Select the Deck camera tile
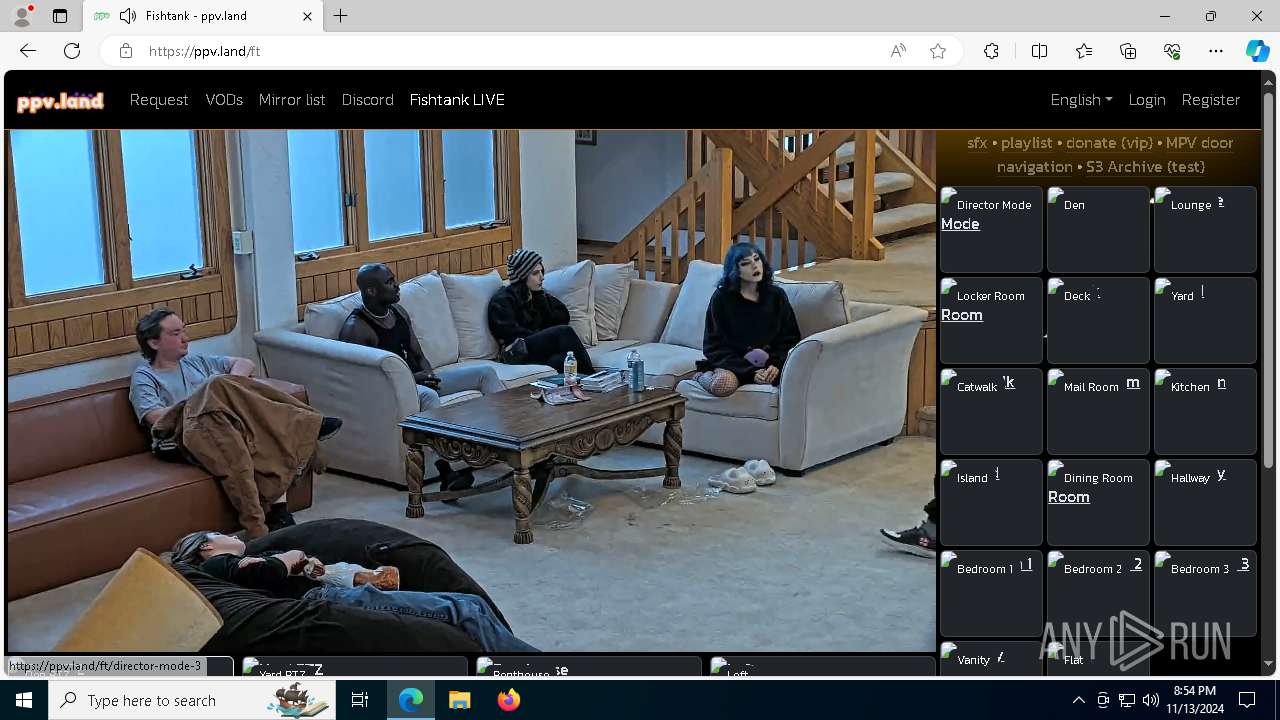The image size is (1280, 720). pyautogui.click(x=1098, y=320)
